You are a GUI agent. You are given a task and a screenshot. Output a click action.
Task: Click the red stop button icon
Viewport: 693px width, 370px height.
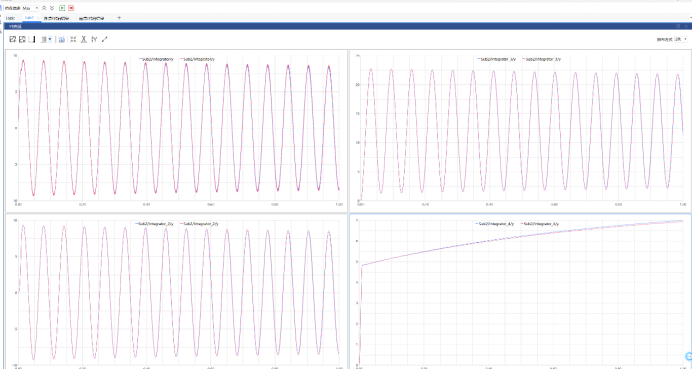[71, 8]
